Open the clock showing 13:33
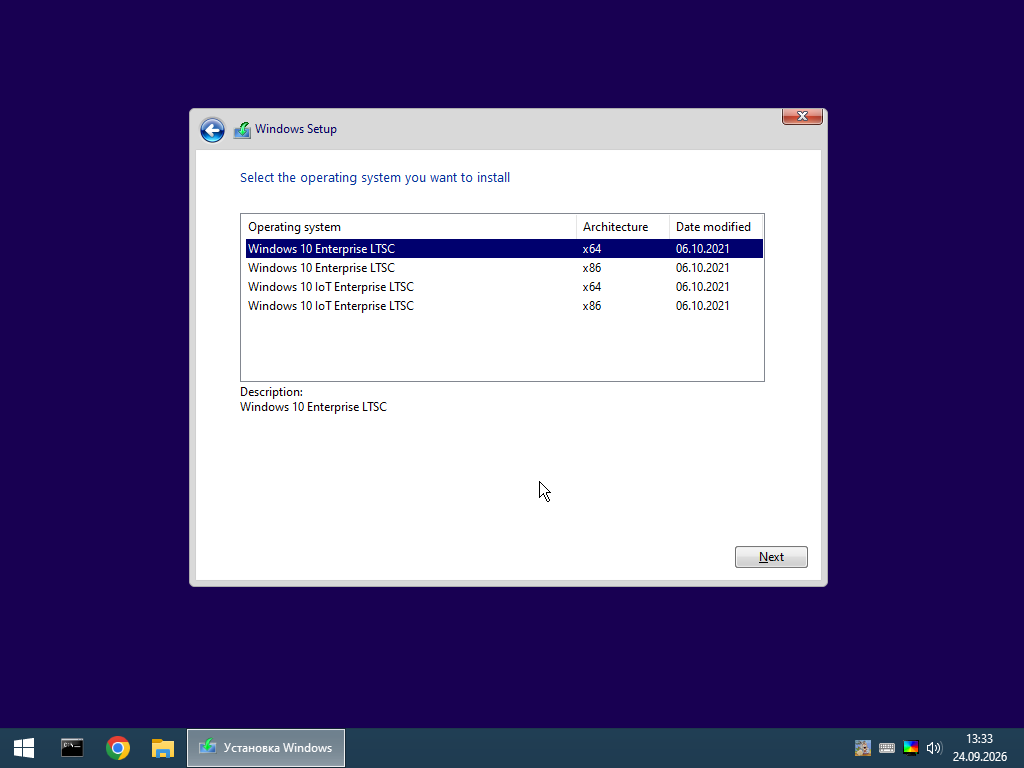Viewport: 1024px width, 768px height. (x=979, y=748)
